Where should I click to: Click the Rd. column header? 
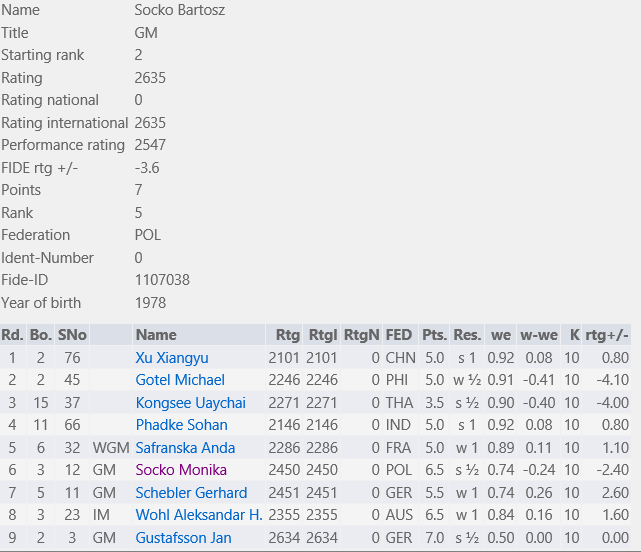pyautogui.click(x=13, y=335)
